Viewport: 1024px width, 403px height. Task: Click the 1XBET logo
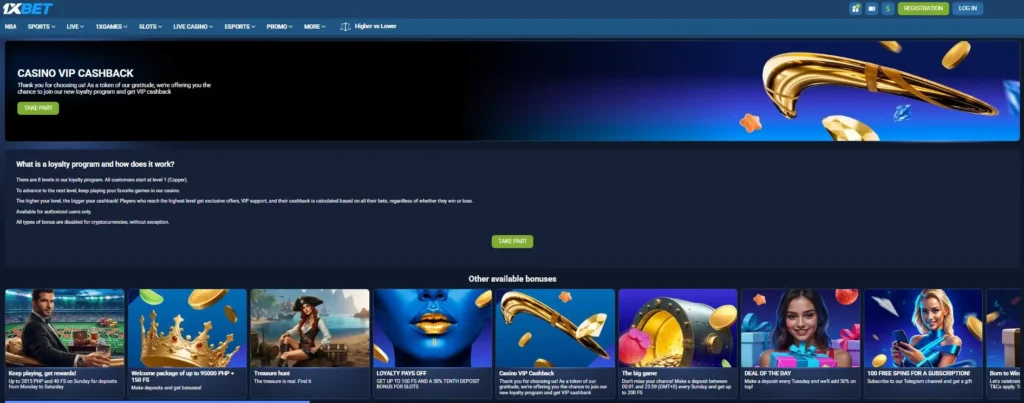27,8
